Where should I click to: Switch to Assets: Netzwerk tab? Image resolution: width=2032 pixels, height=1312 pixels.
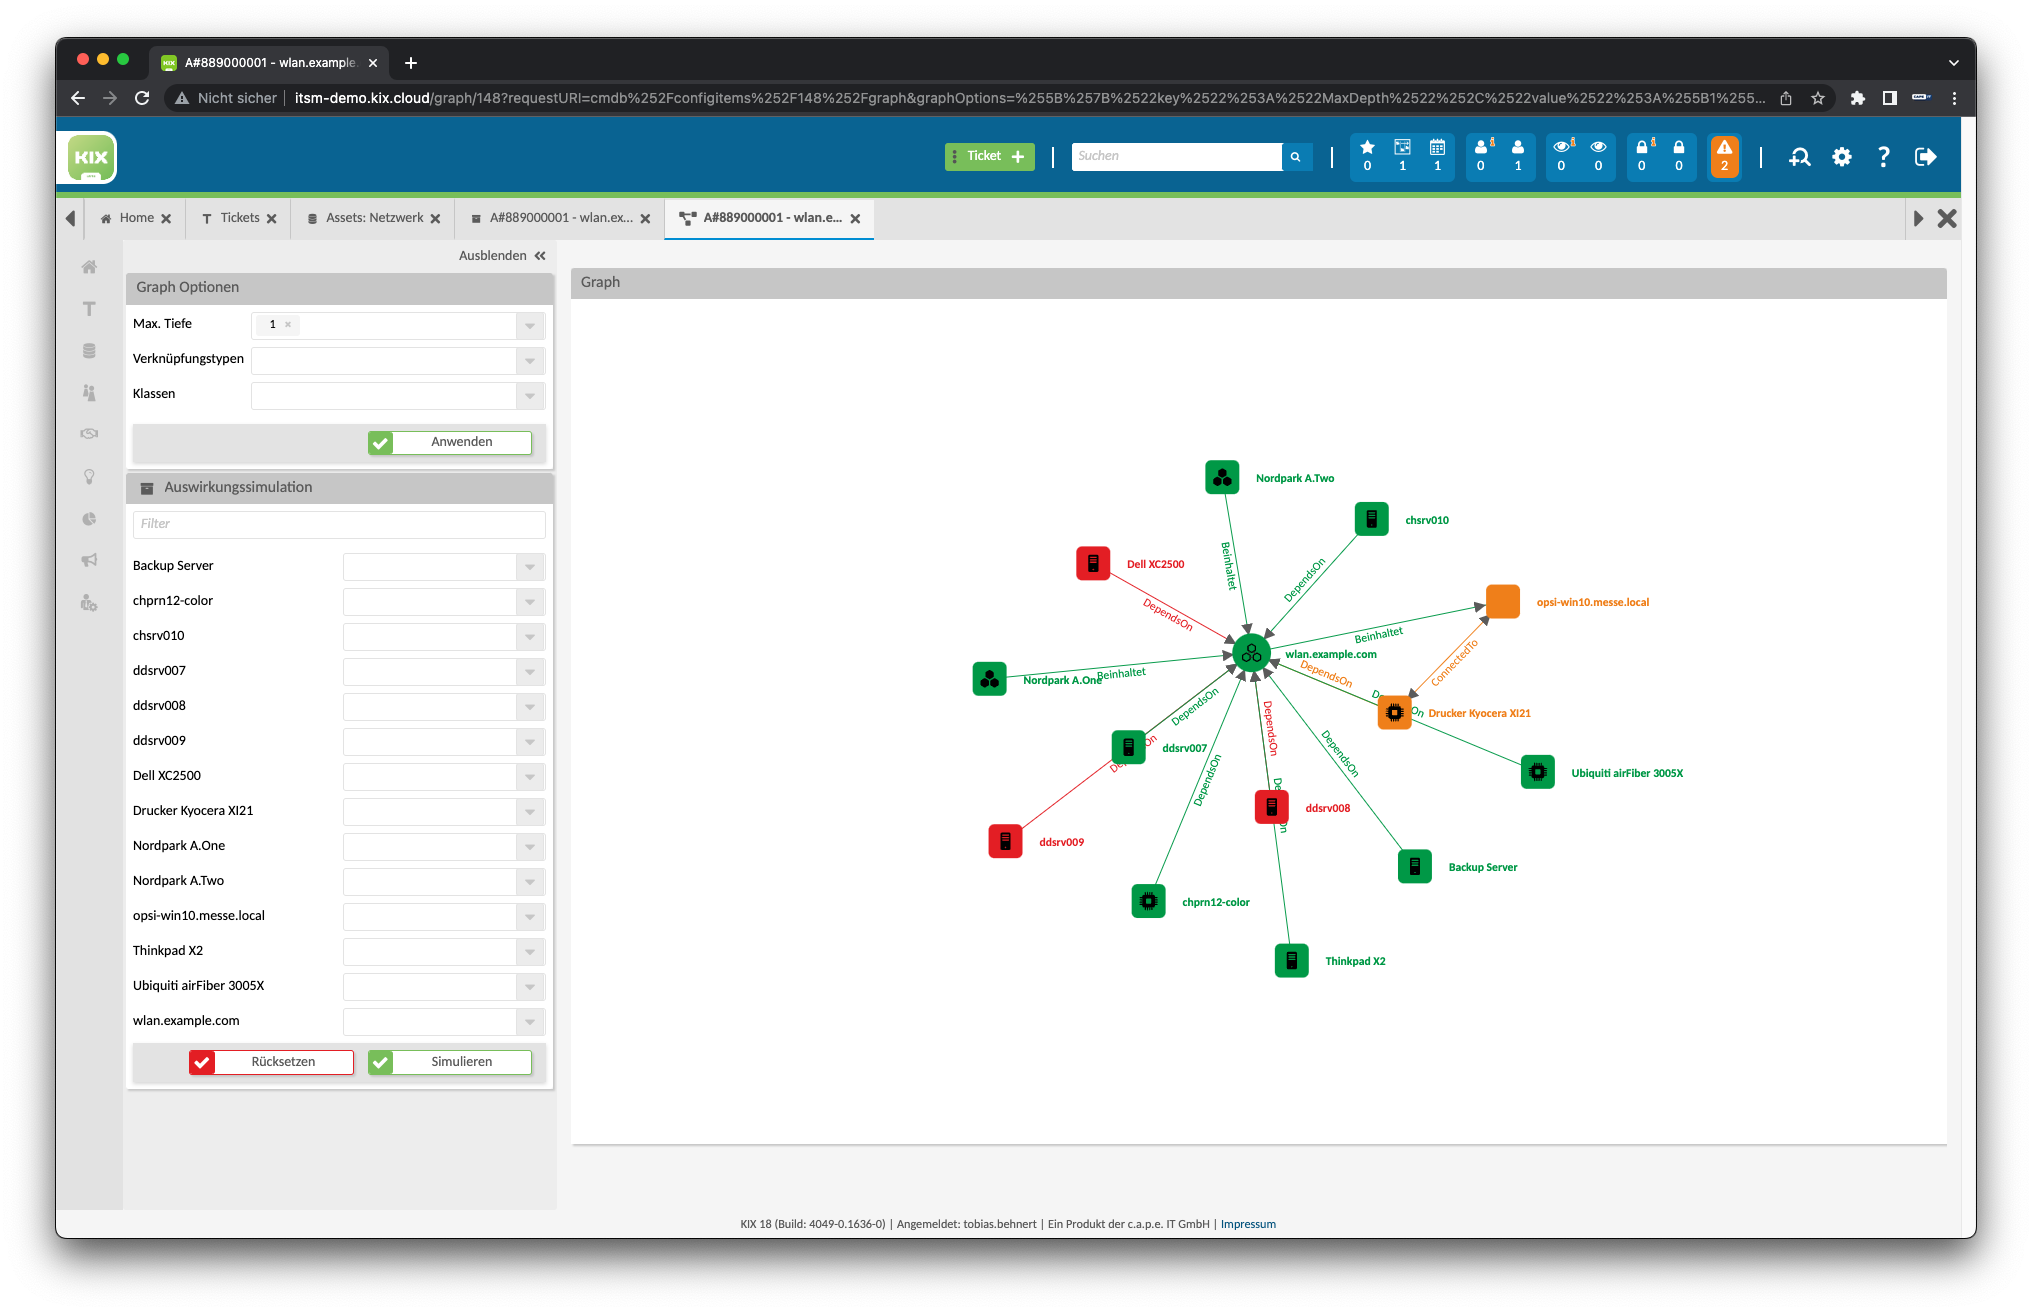(374, 218)
